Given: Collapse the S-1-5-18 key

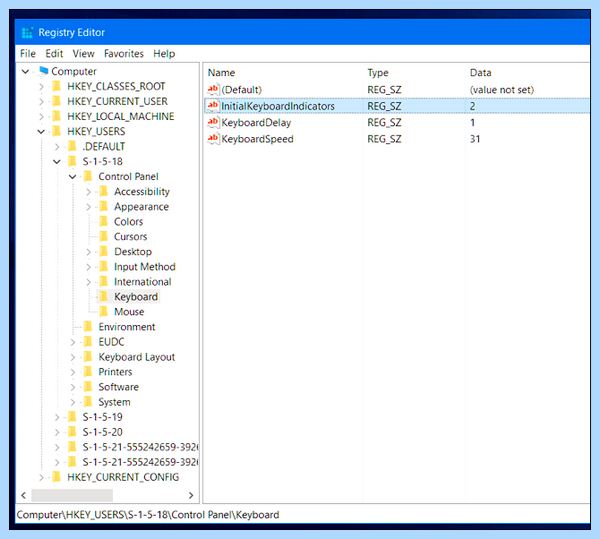Looking at the screenshot, I should click(57, 161).
